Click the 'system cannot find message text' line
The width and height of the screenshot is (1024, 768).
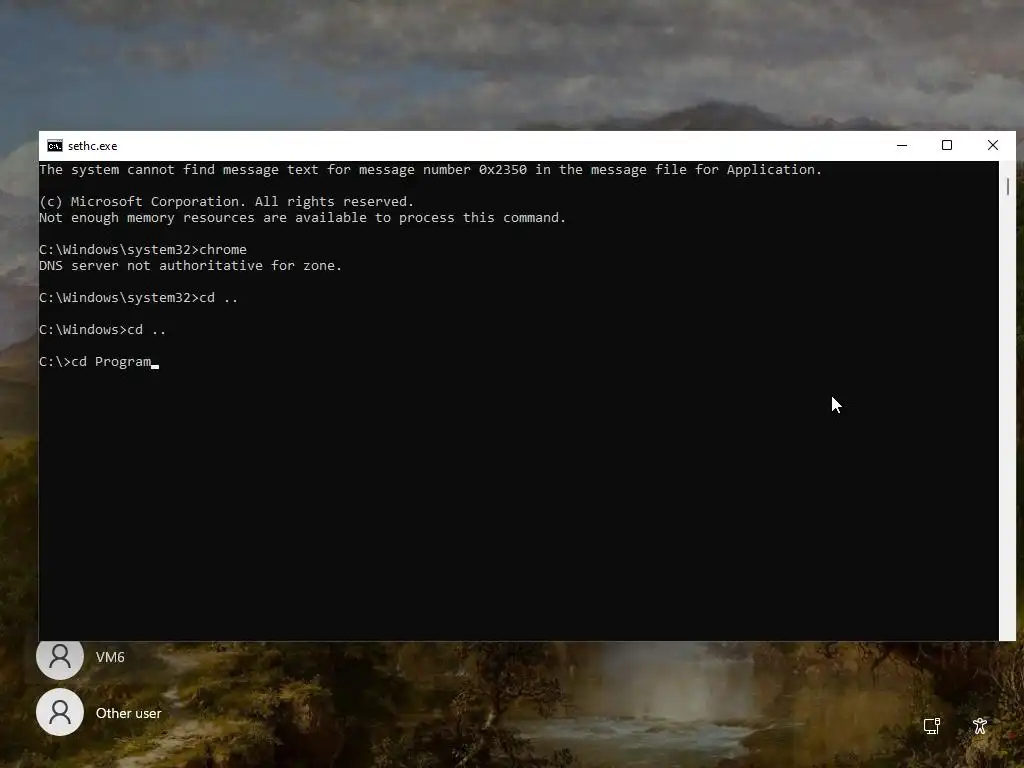[x=430, y=170]
